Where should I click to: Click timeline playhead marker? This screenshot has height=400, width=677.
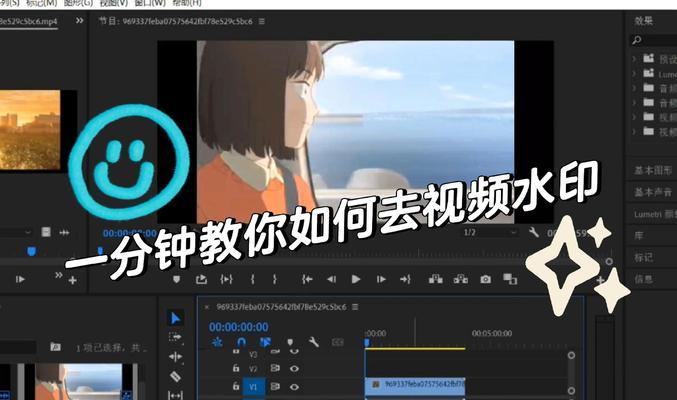click(x=367, y=343)
